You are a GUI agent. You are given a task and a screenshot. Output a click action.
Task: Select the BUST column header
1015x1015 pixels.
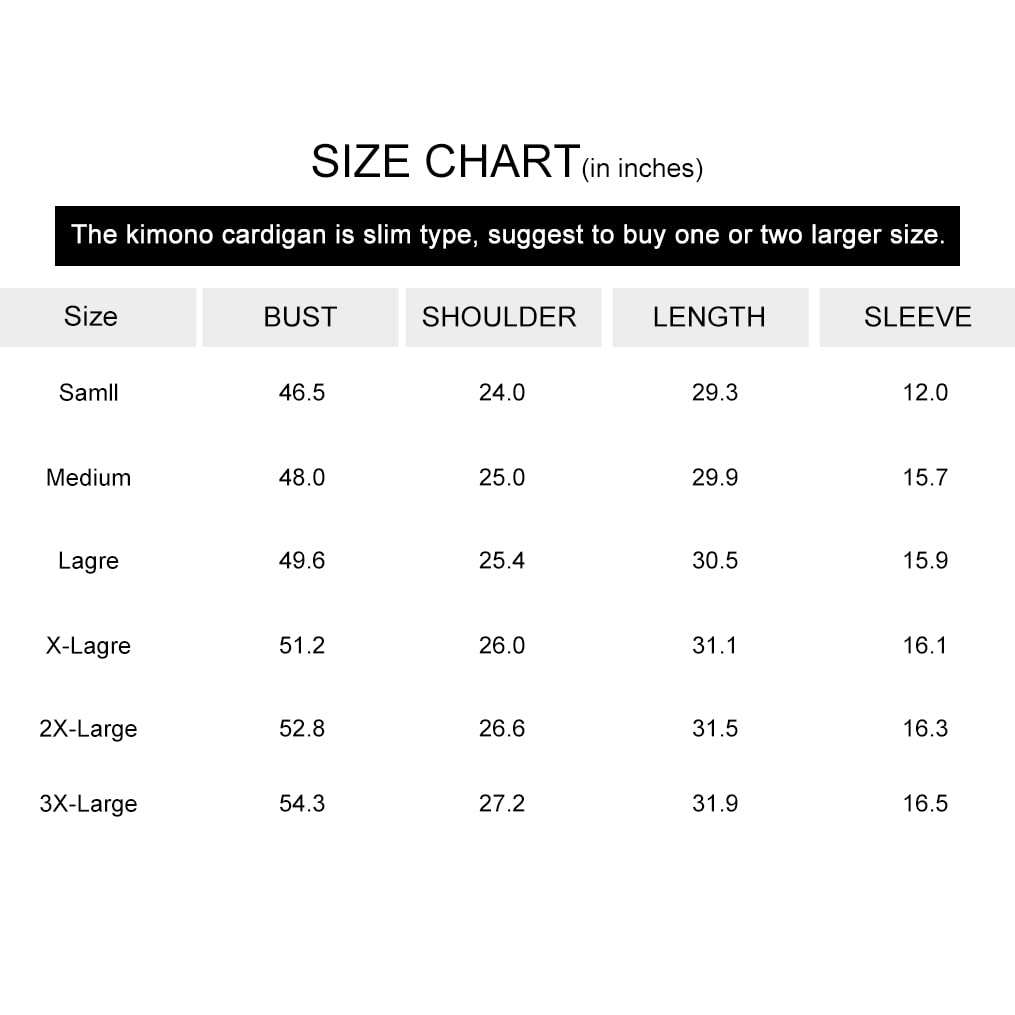pos(300,317)
